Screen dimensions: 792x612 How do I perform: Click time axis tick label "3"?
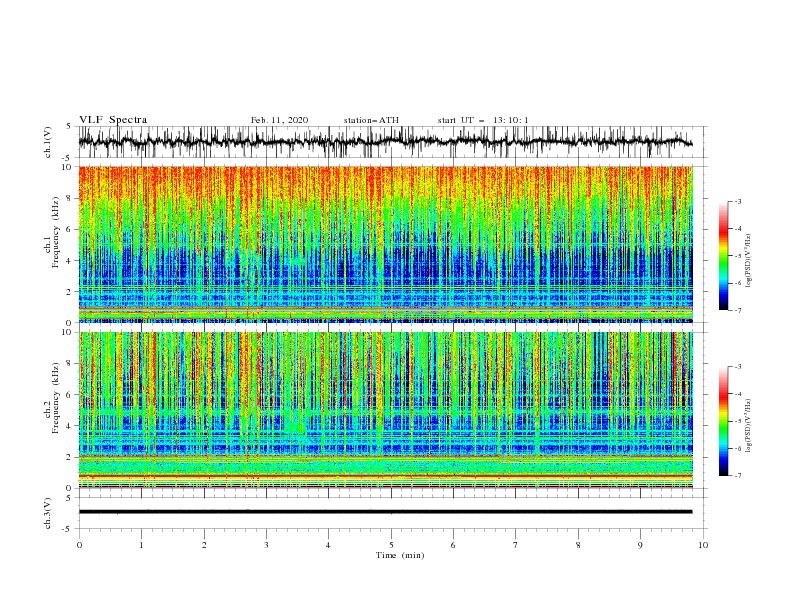coord(266,545)
